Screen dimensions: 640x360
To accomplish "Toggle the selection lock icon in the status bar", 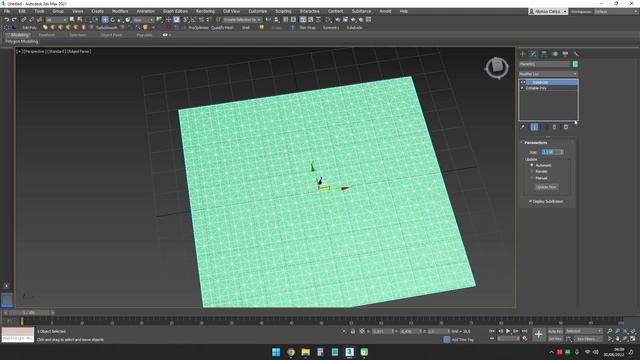I will 353,331.
